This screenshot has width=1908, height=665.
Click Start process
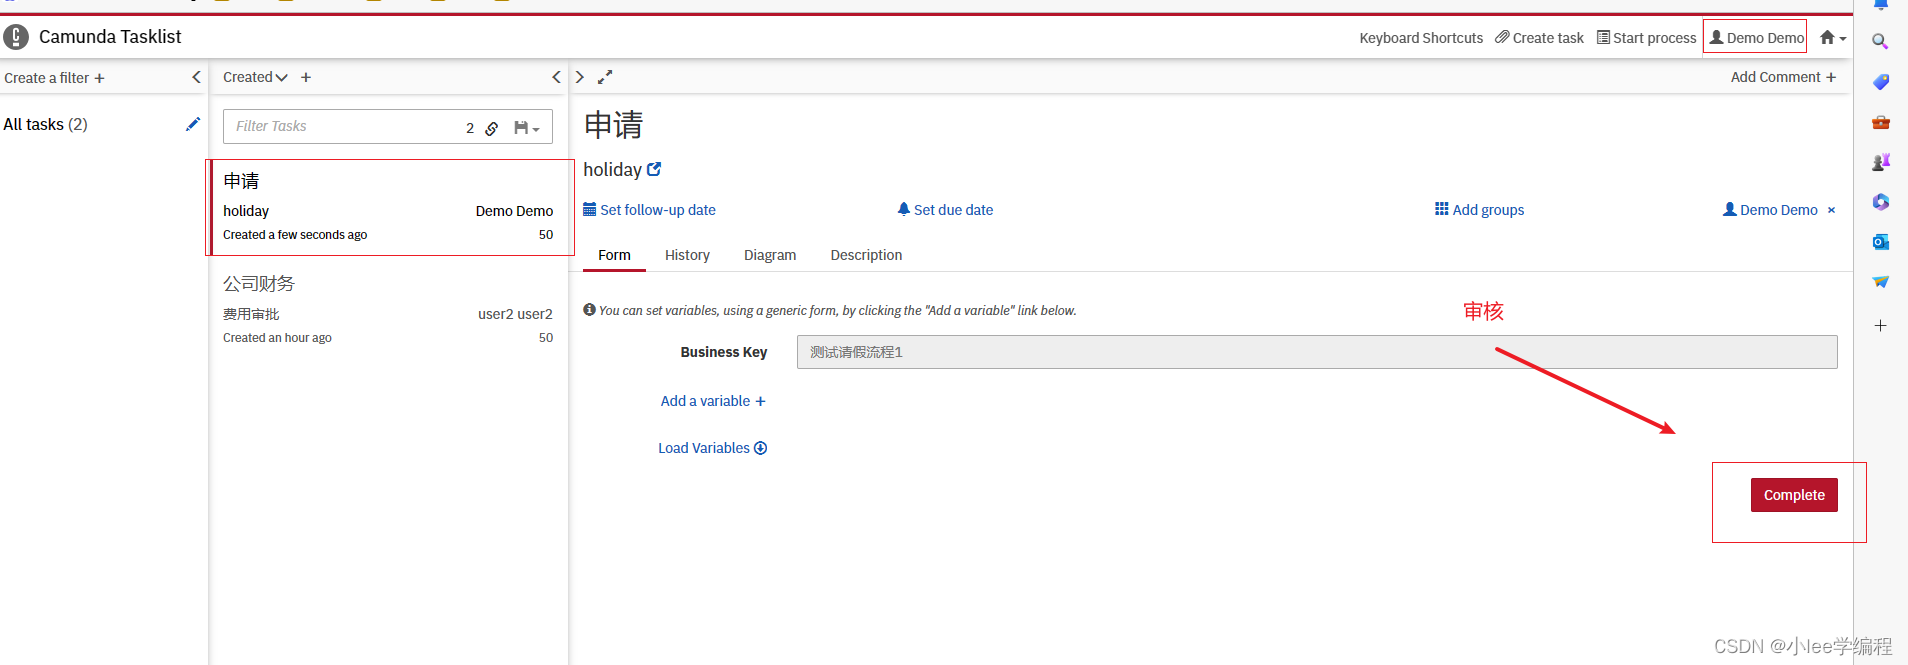(x=1647, y=38)
